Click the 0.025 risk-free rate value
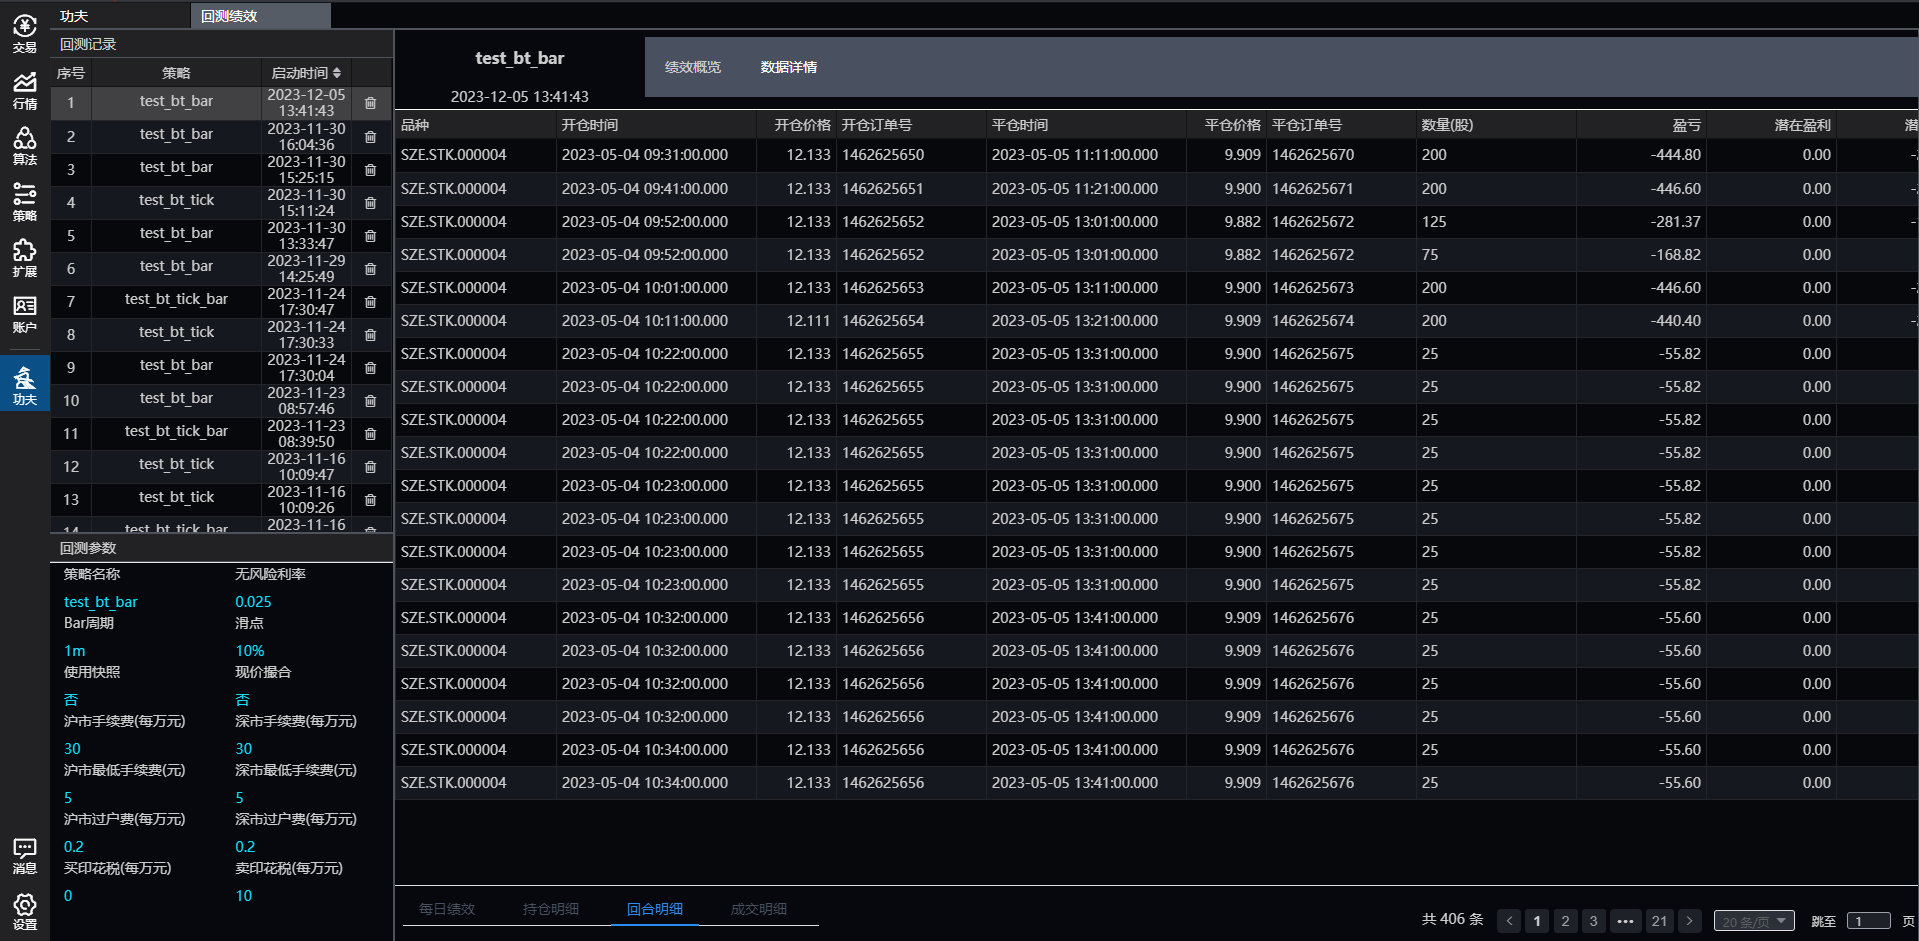1919x941 pixels. 253,602
